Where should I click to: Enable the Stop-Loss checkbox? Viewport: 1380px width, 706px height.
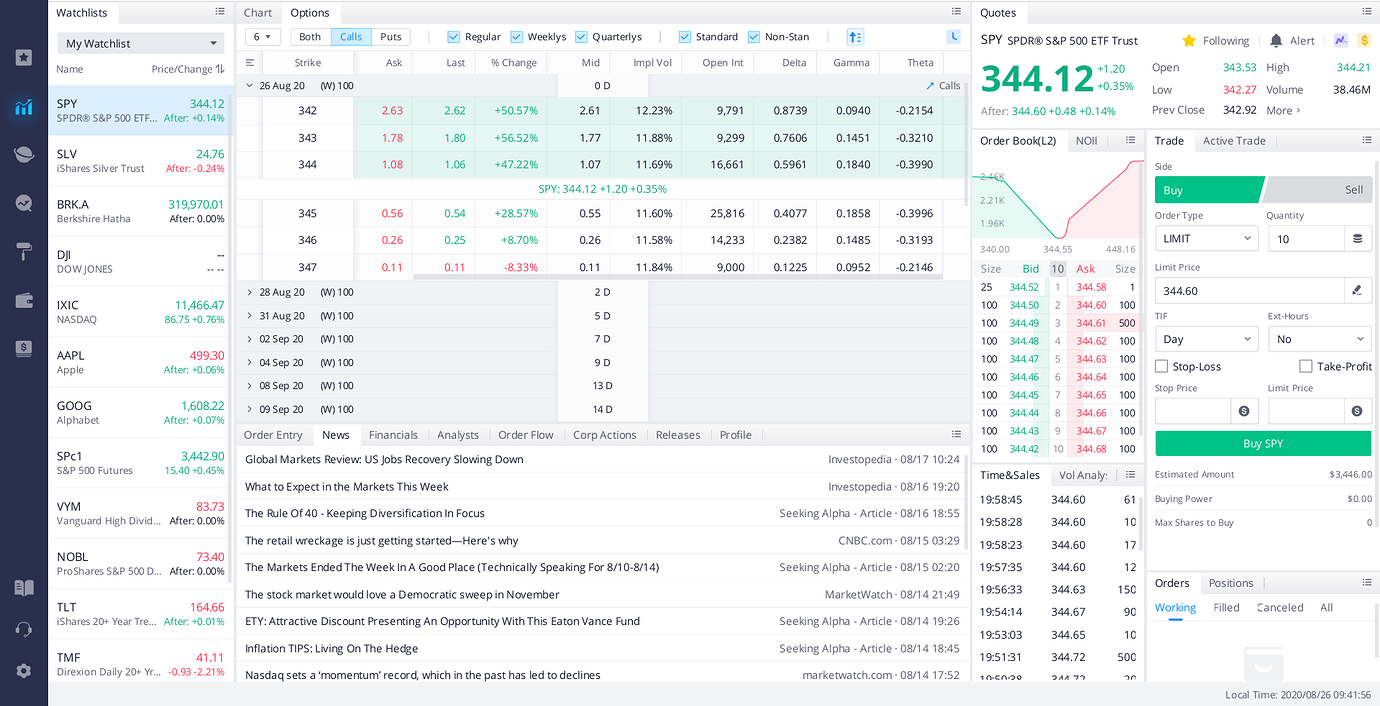click(x=1161, y=365)
